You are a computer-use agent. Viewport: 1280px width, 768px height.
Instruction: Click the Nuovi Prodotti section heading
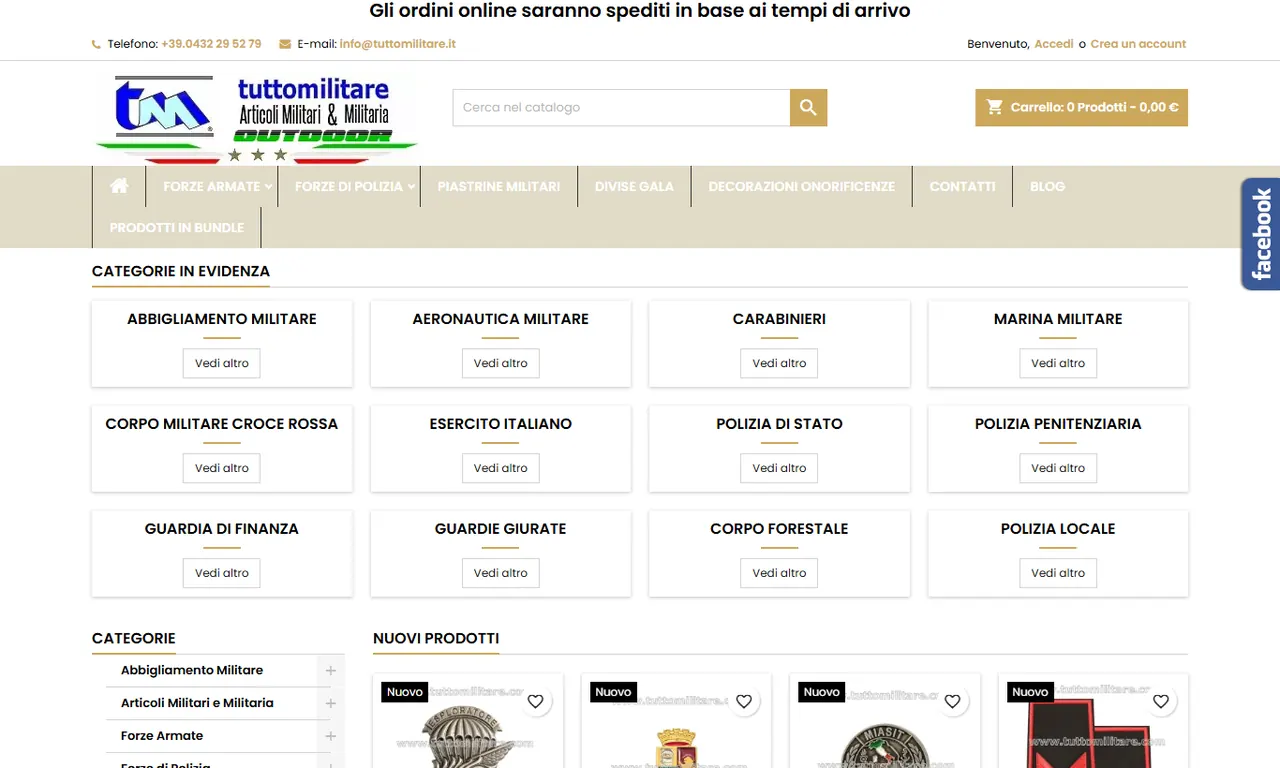436,638
